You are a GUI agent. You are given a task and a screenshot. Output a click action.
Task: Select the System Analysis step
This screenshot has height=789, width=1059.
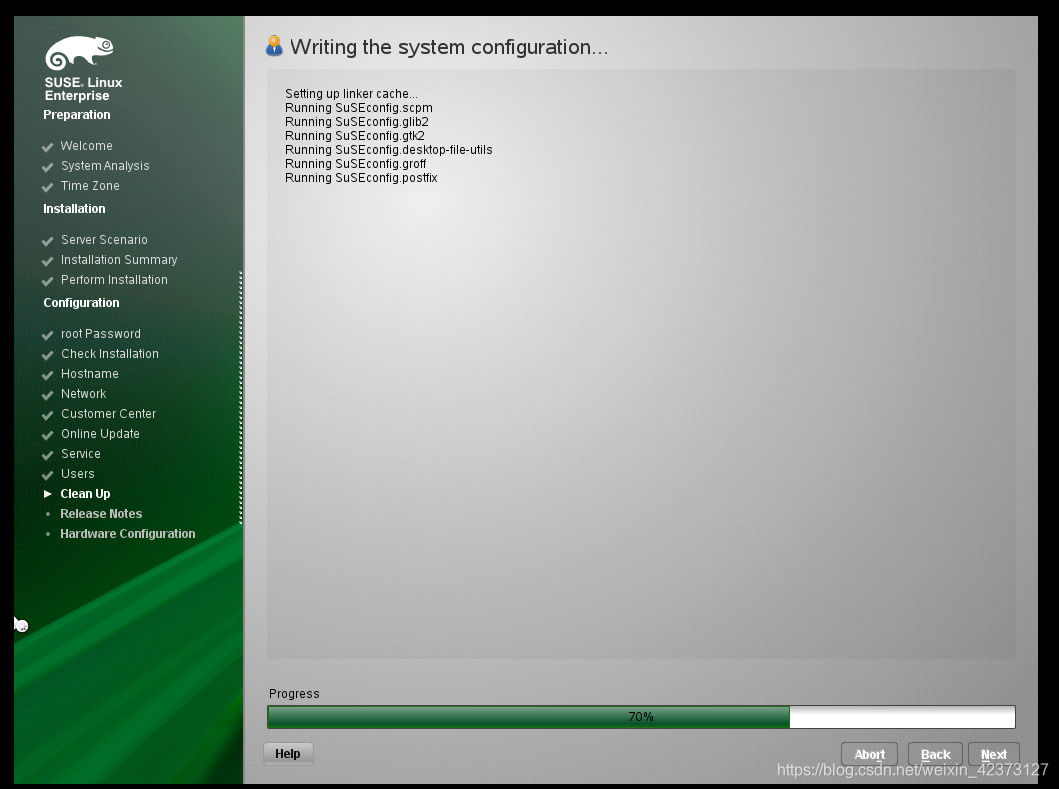click(105, 166)
